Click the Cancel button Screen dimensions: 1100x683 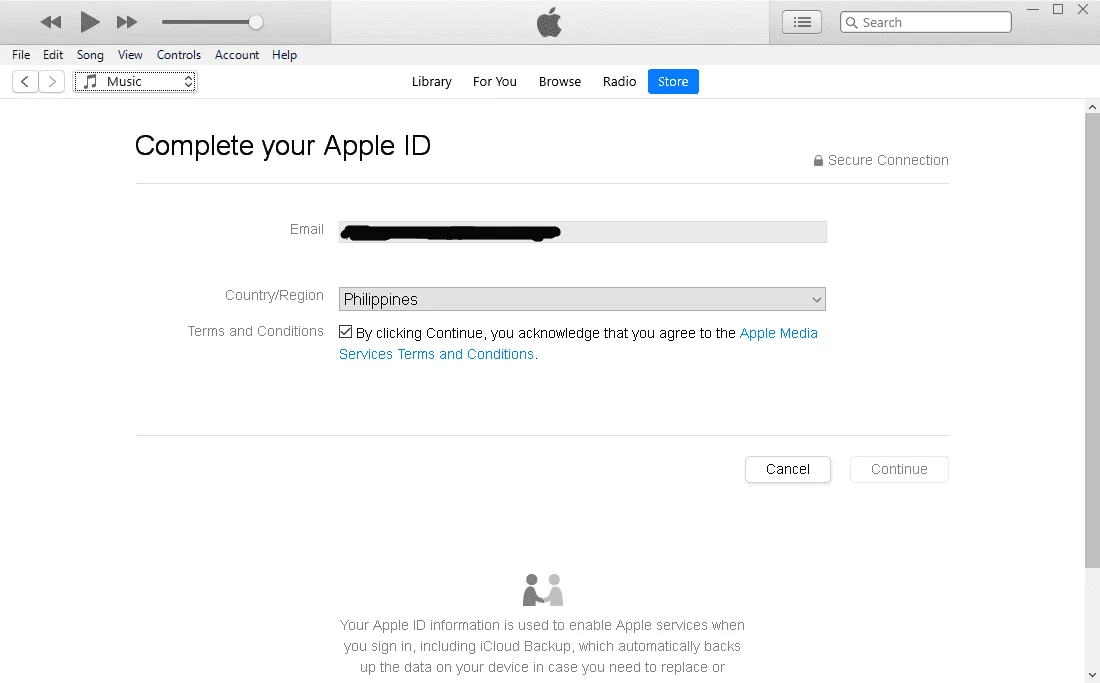788,469
